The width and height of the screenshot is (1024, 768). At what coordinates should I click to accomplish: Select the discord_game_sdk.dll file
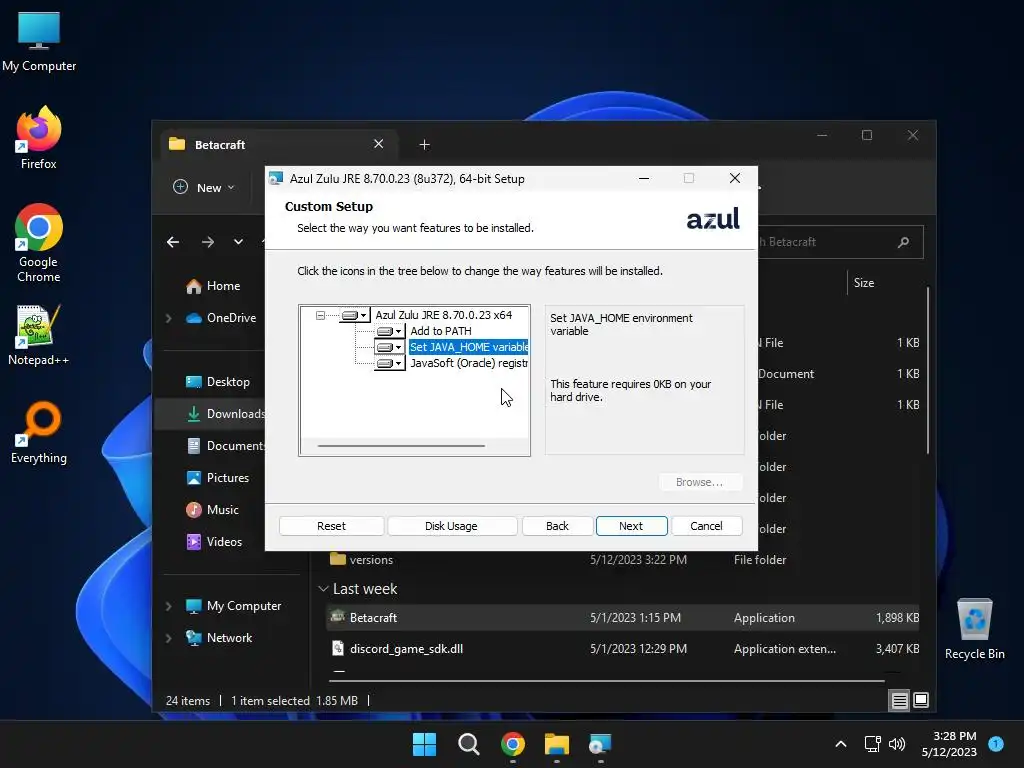[x=622, y=648]
